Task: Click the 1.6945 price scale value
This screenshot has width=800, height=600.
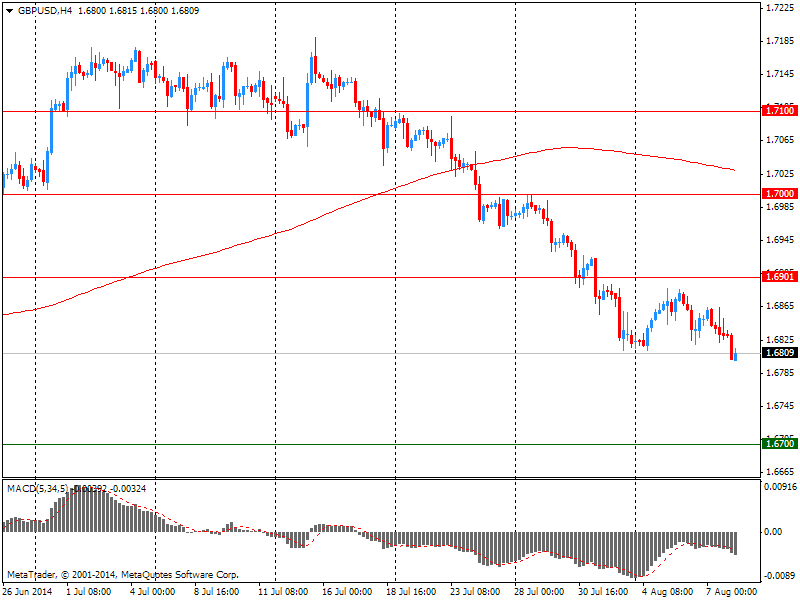Action: 780,240
